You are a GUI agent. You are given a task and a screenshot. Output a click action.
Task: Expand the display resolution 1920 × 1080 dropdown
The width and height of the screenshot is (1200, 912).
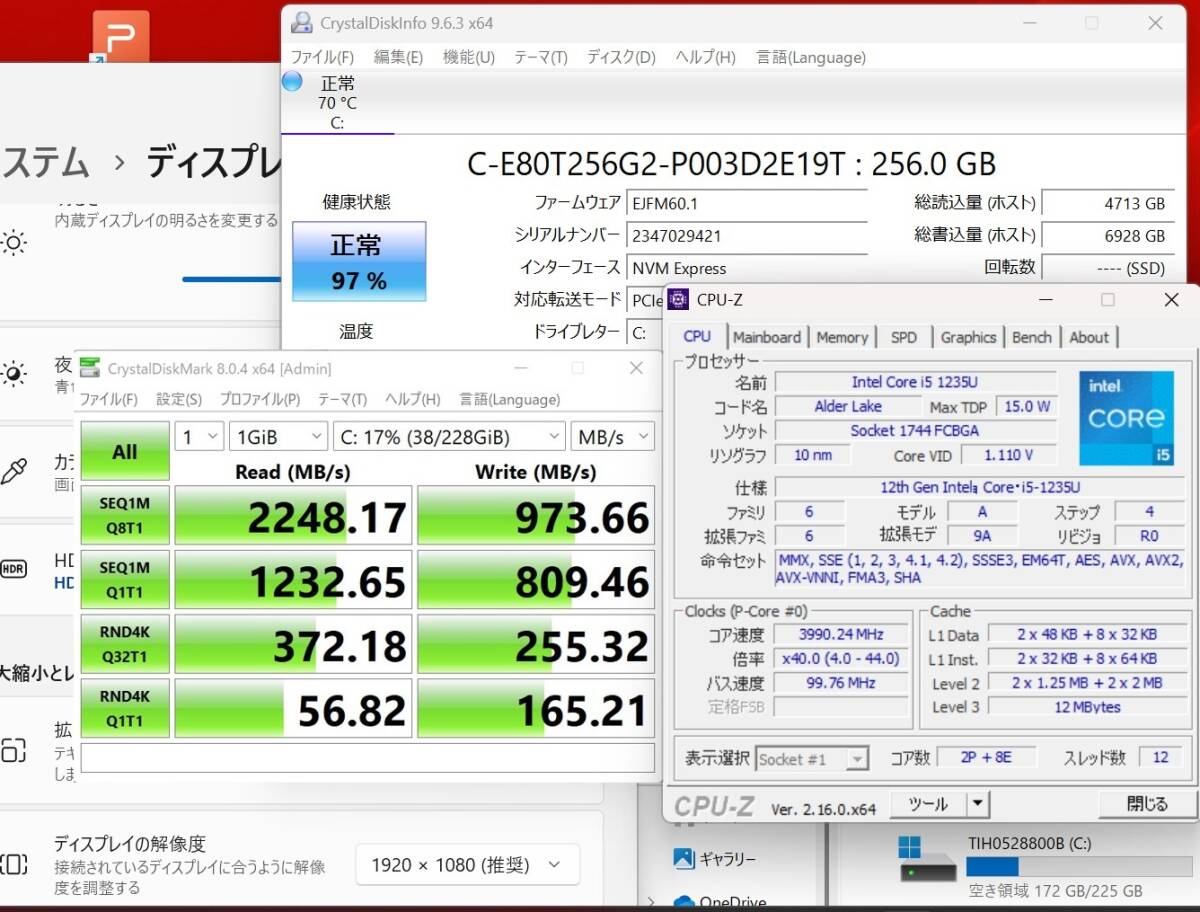pyautogui.click(x=467, y=865)
